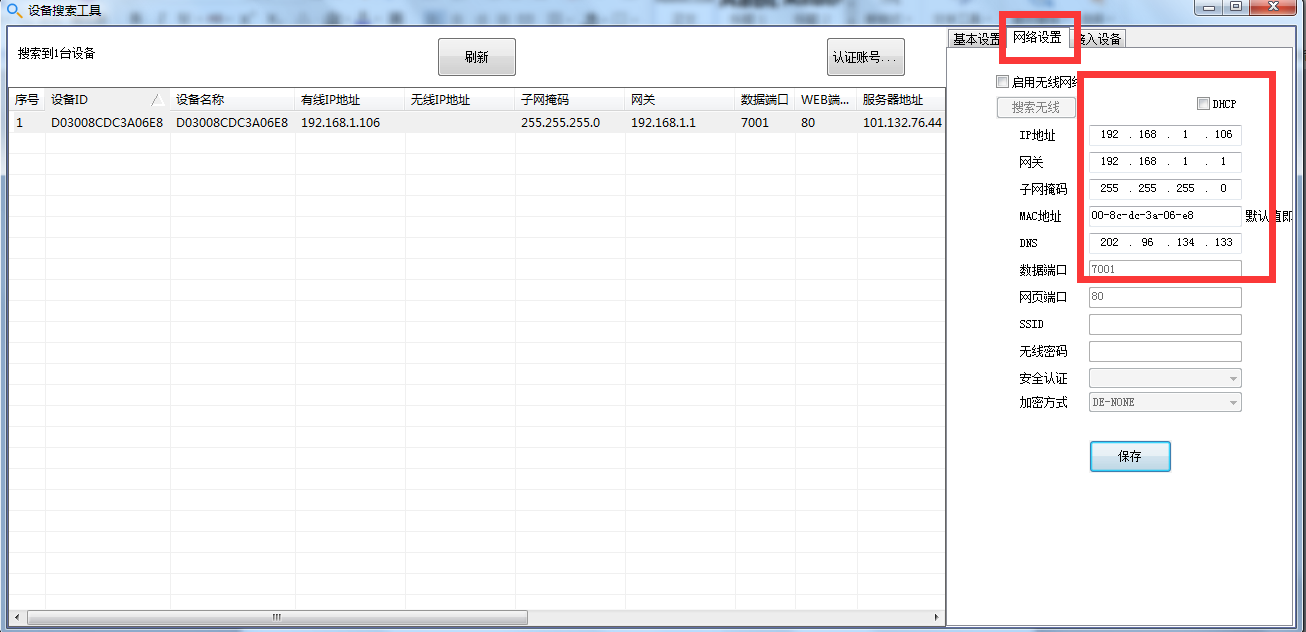Sort by the 数据端口 column header
This screenshot has width=1306, height=632.
[x=765, y=100]
